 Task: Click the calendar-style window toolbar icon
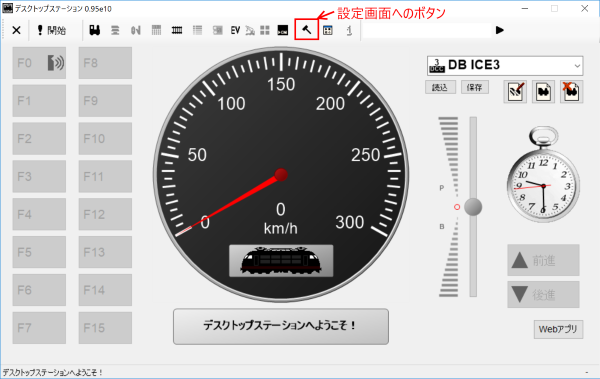pos(328,30)
